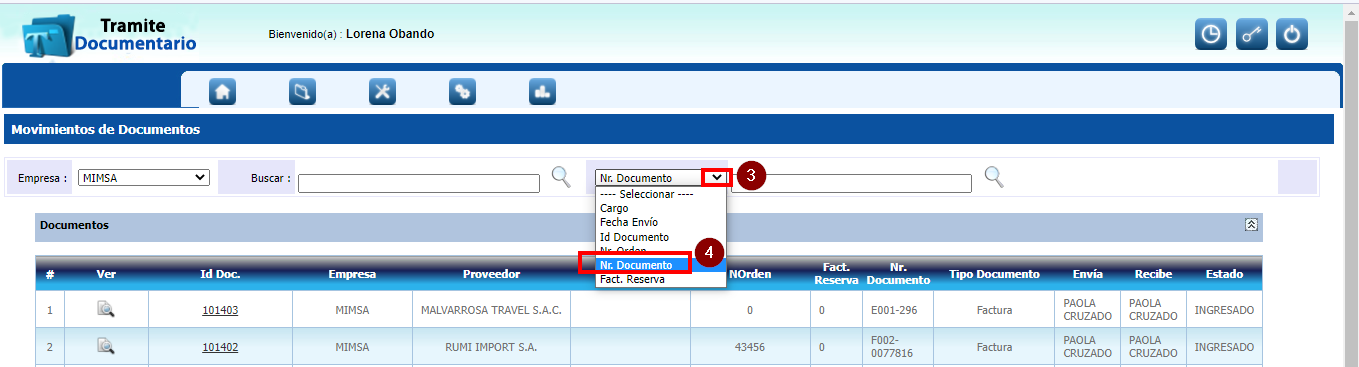
Task: Click the key change-password icon
Action: point(1251,34)
